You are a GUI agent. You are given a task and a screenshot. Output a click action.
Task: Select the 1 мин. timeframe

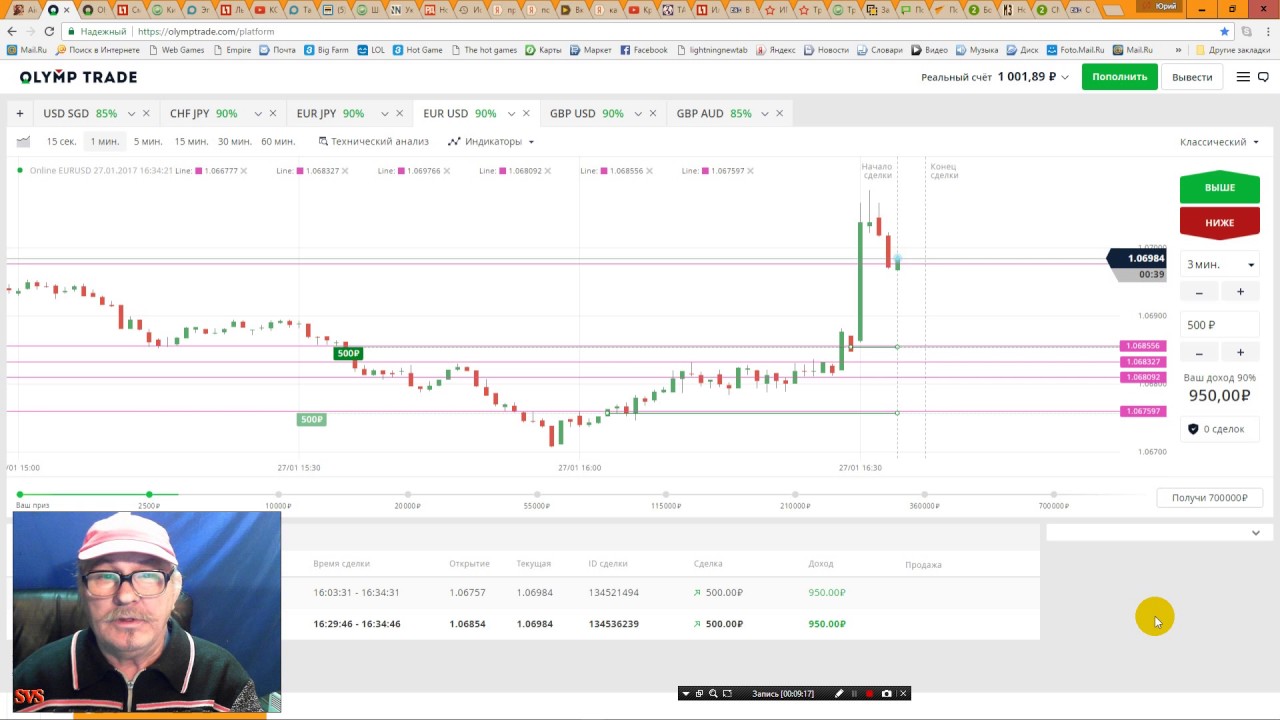[104, 141]
